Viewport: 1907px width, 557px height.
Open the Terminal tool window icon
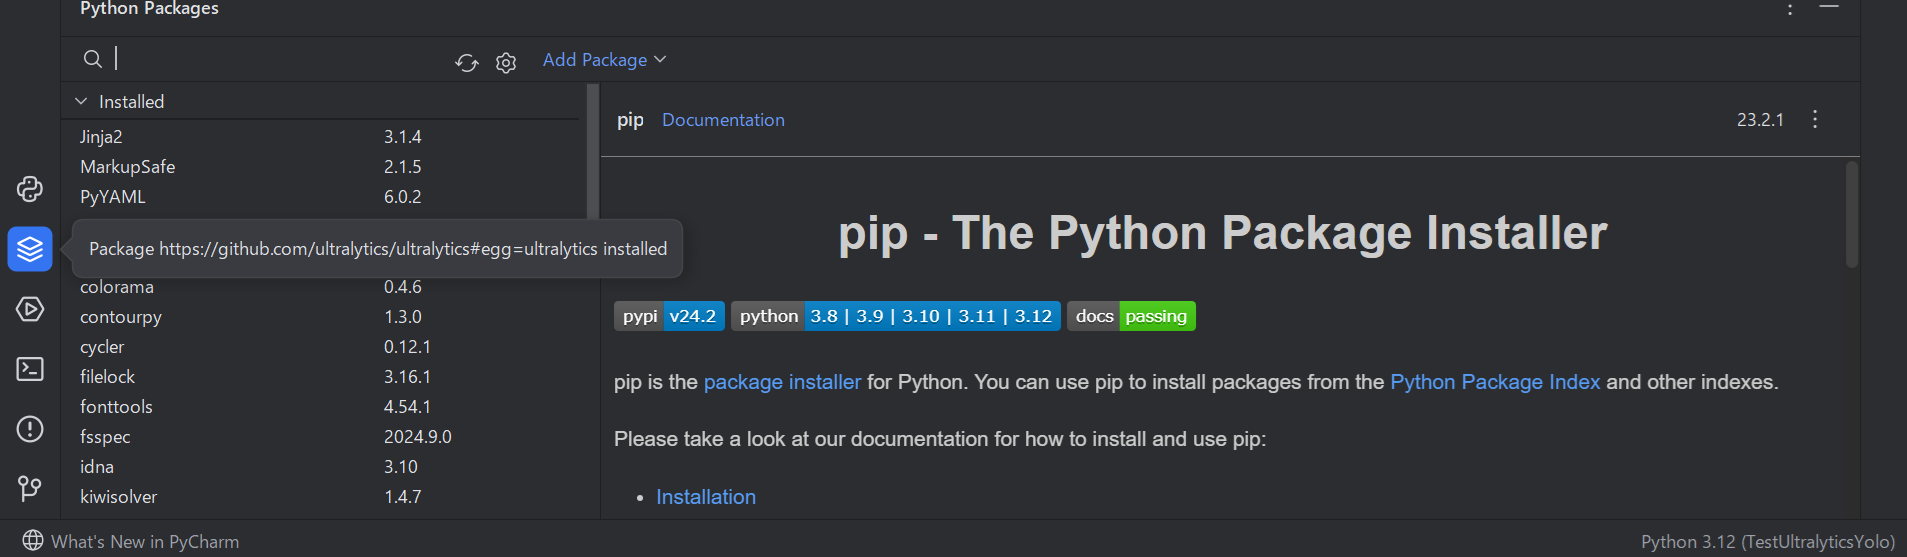[x=30, y=369]
